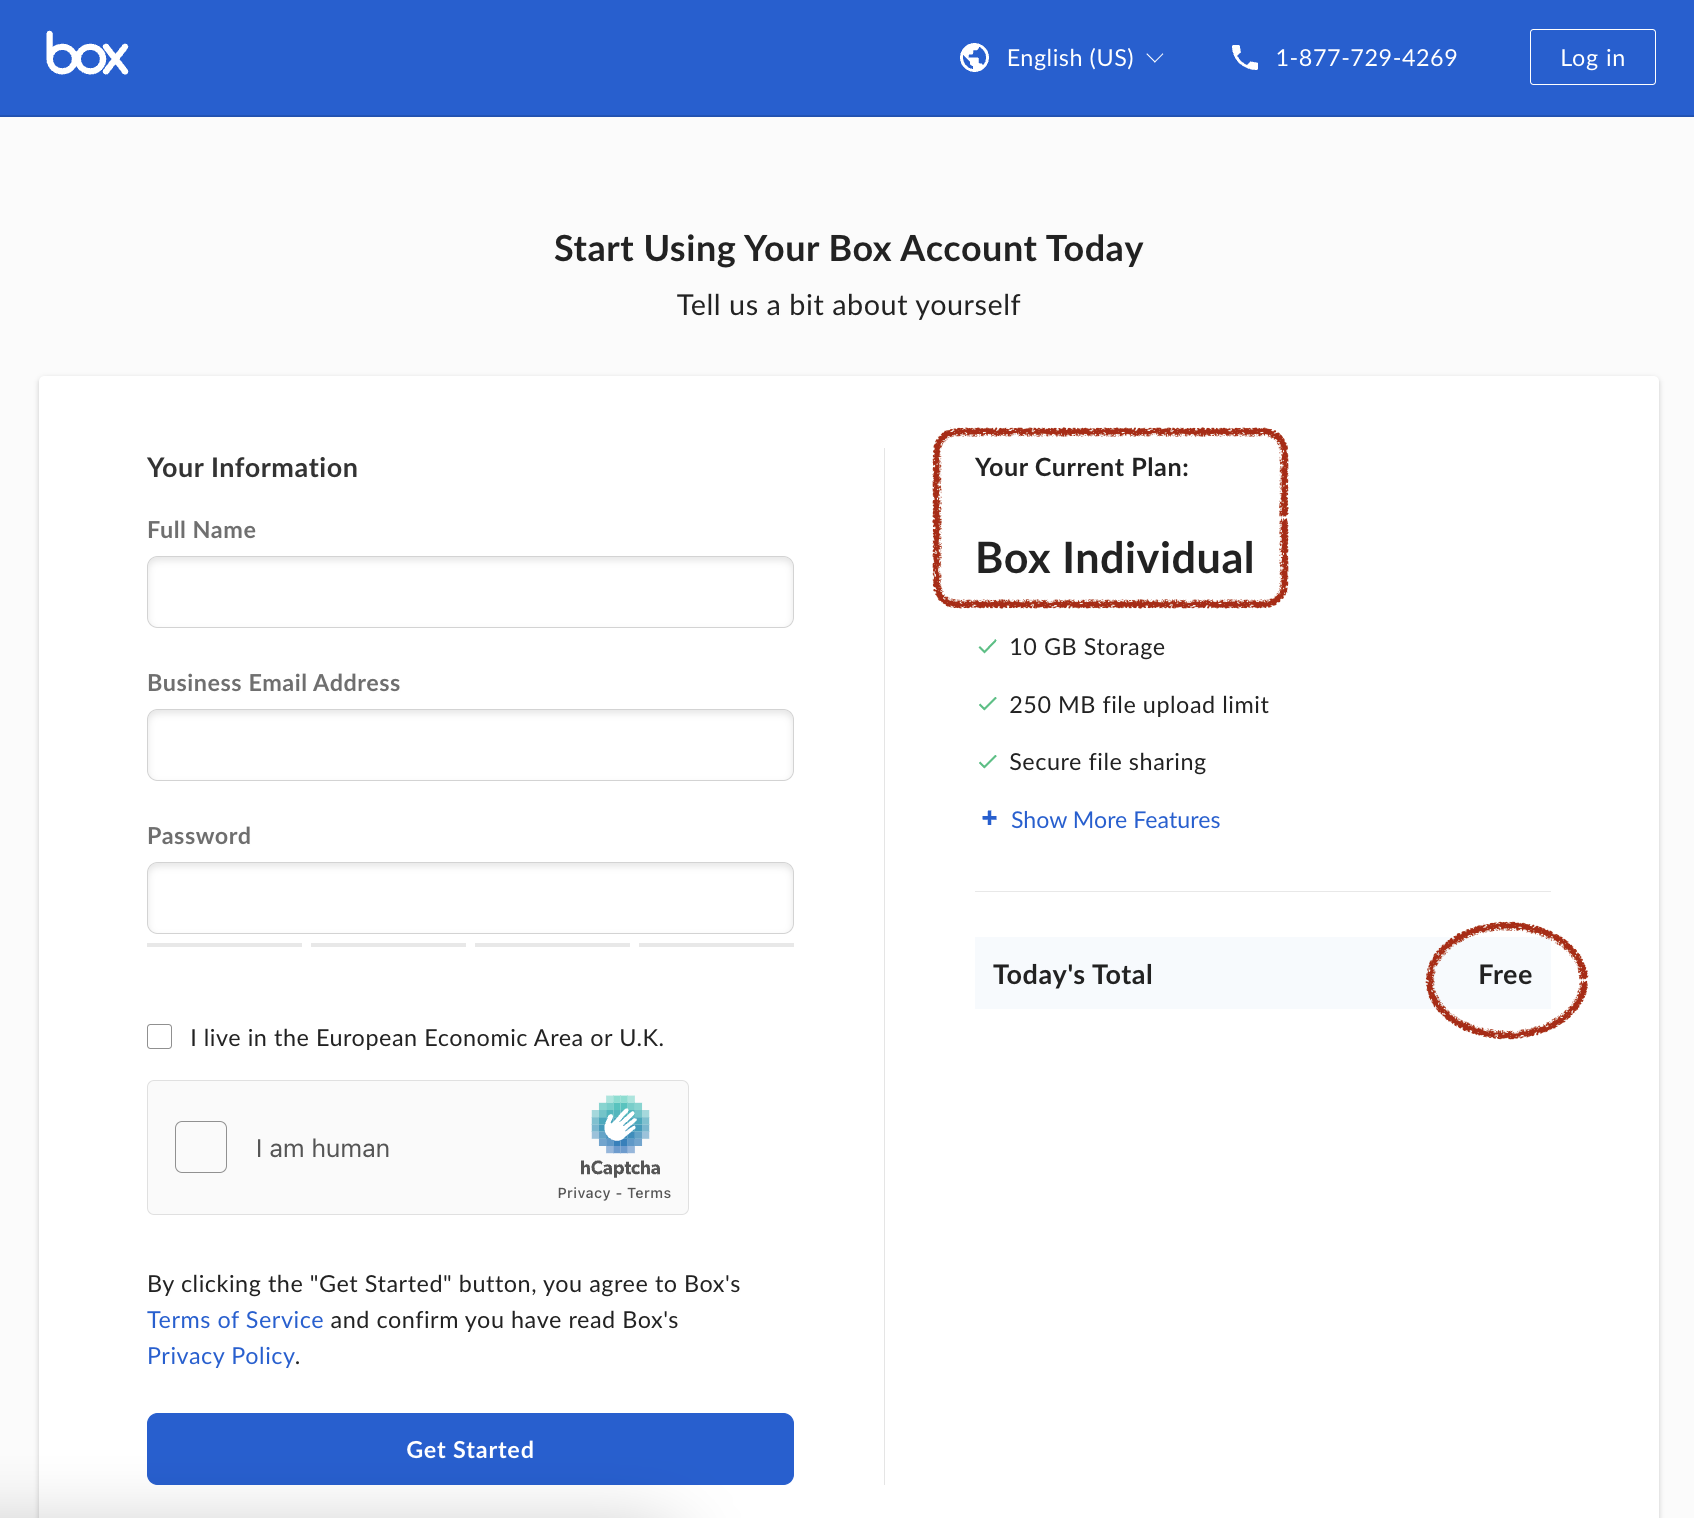
Task: Select the Password input box
Action: (x=470, y=898)
